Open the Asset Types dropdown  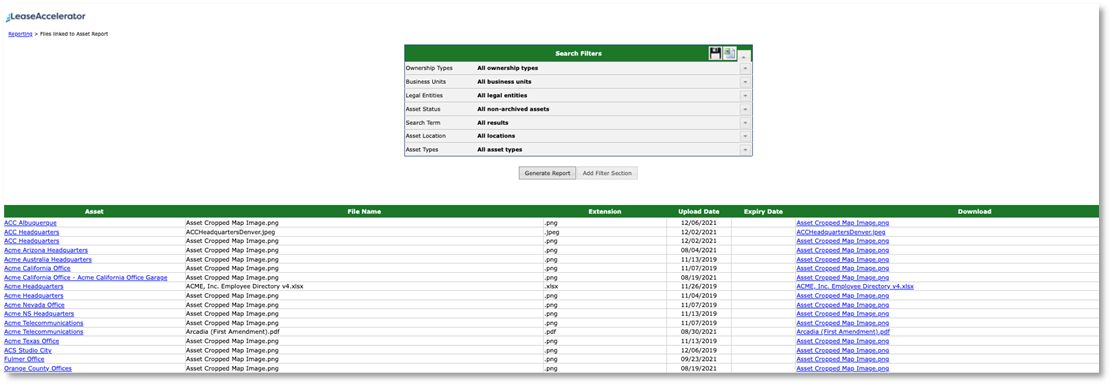[745, 150]
